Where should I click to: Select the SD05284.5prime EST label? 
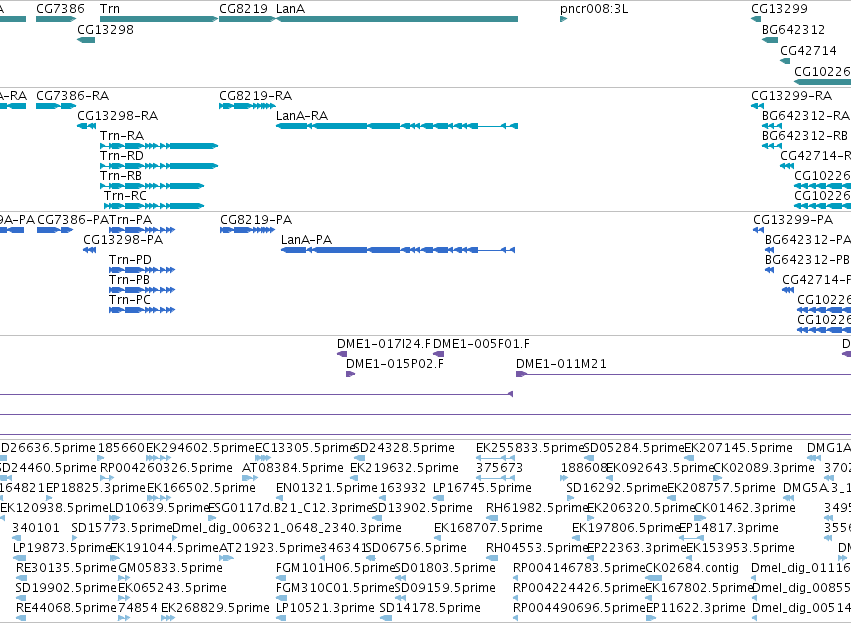click(633, 448)
